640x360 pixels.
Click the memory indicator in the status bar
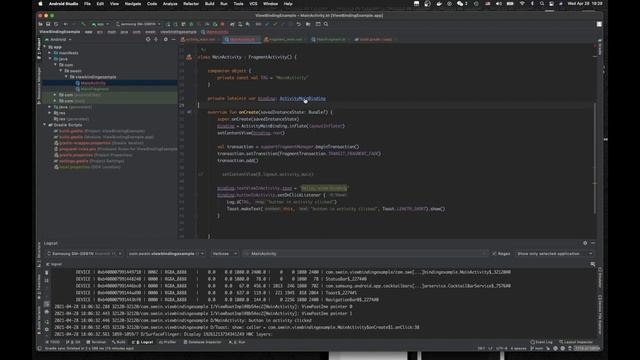[587, 348]
